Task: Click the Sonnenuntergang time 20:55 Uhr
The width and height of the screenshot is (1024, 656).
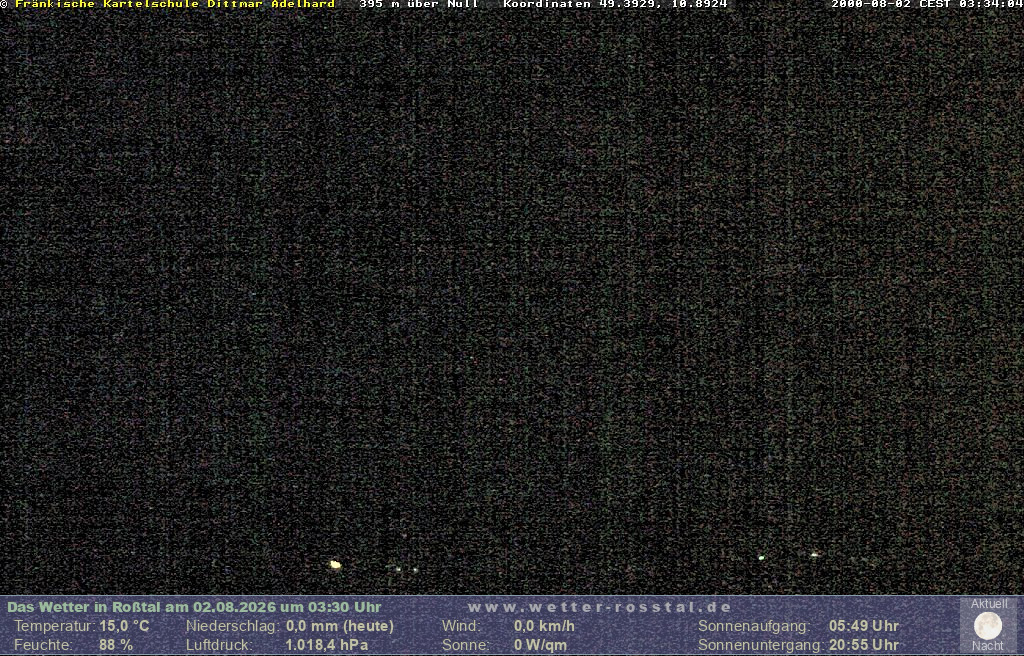Action: click(863, 645)
